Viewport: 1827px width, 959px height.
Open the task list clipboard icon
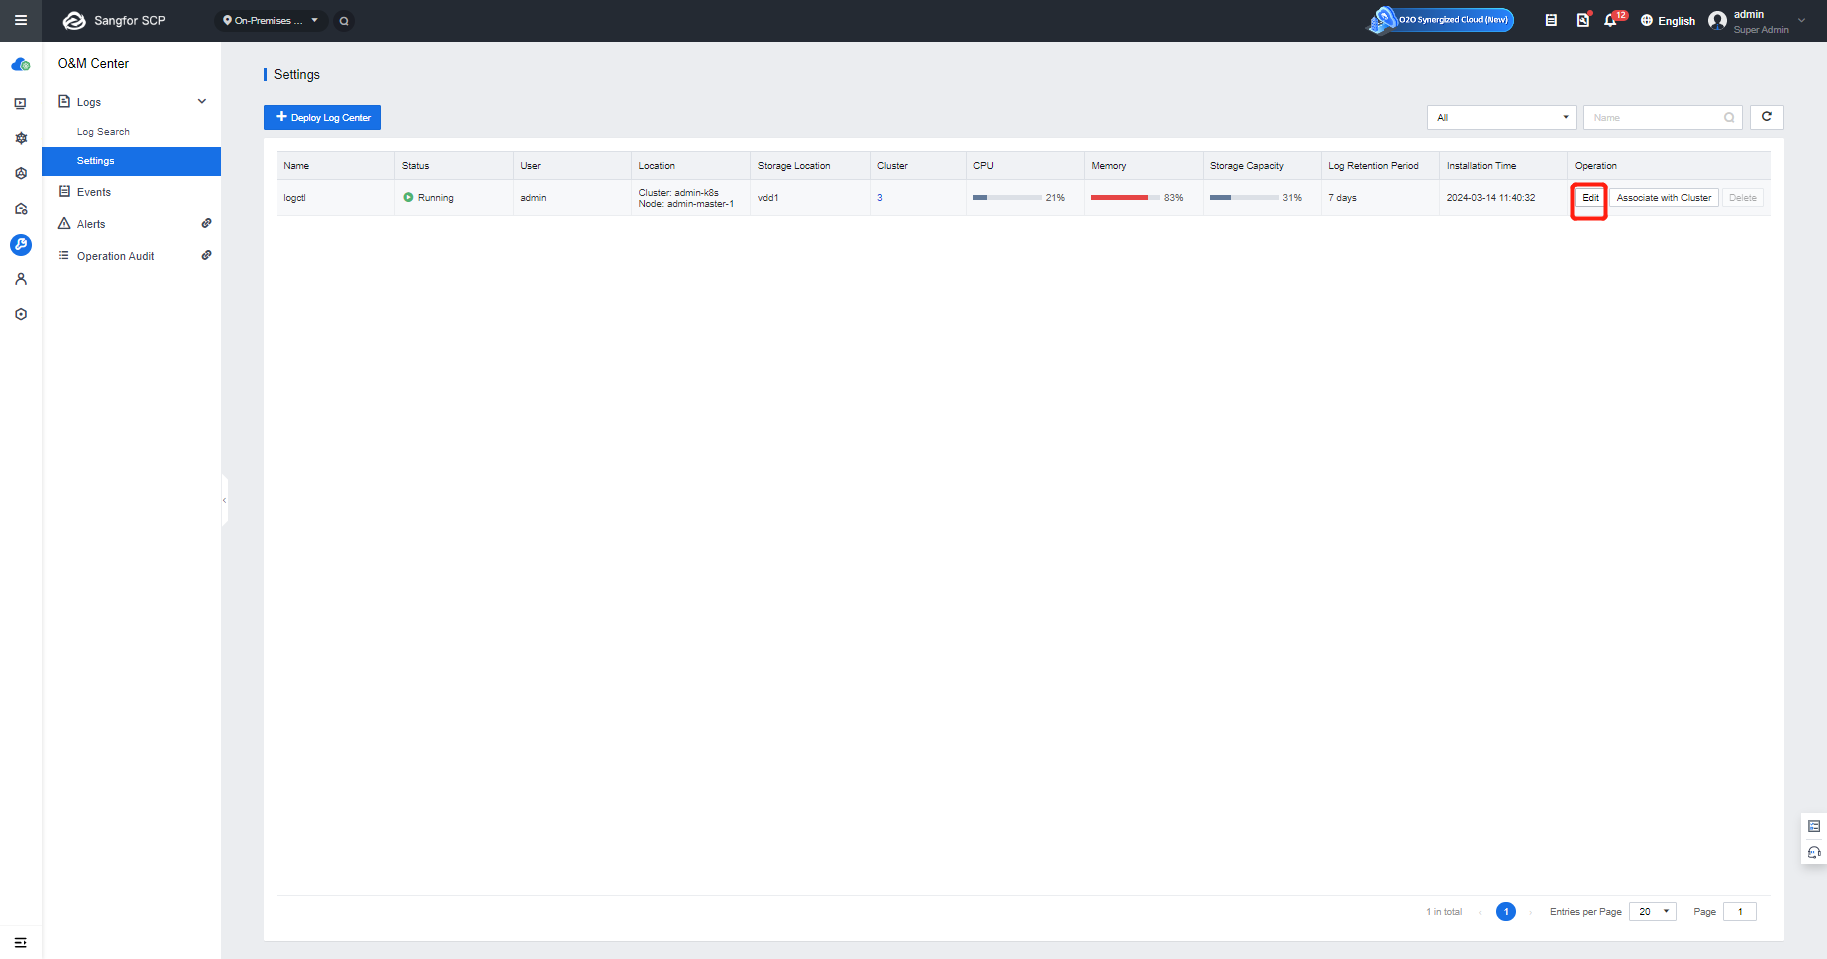point(1551,20)
